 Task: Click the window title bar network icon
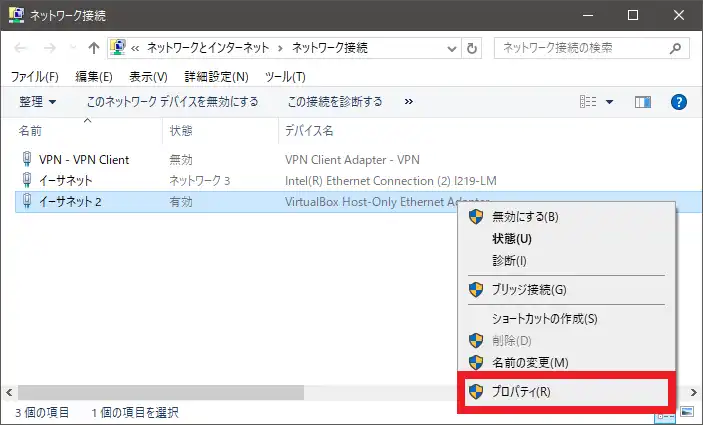coord(16,15)
